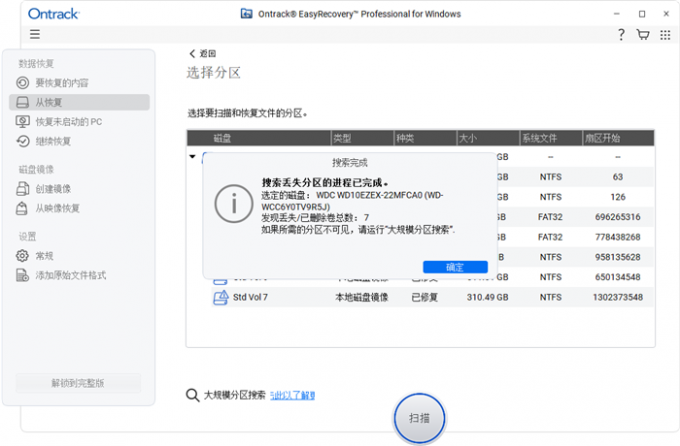Click 解锁到完整版 button
The width and height of the screenshot is (680, 446).
[78, 383]
